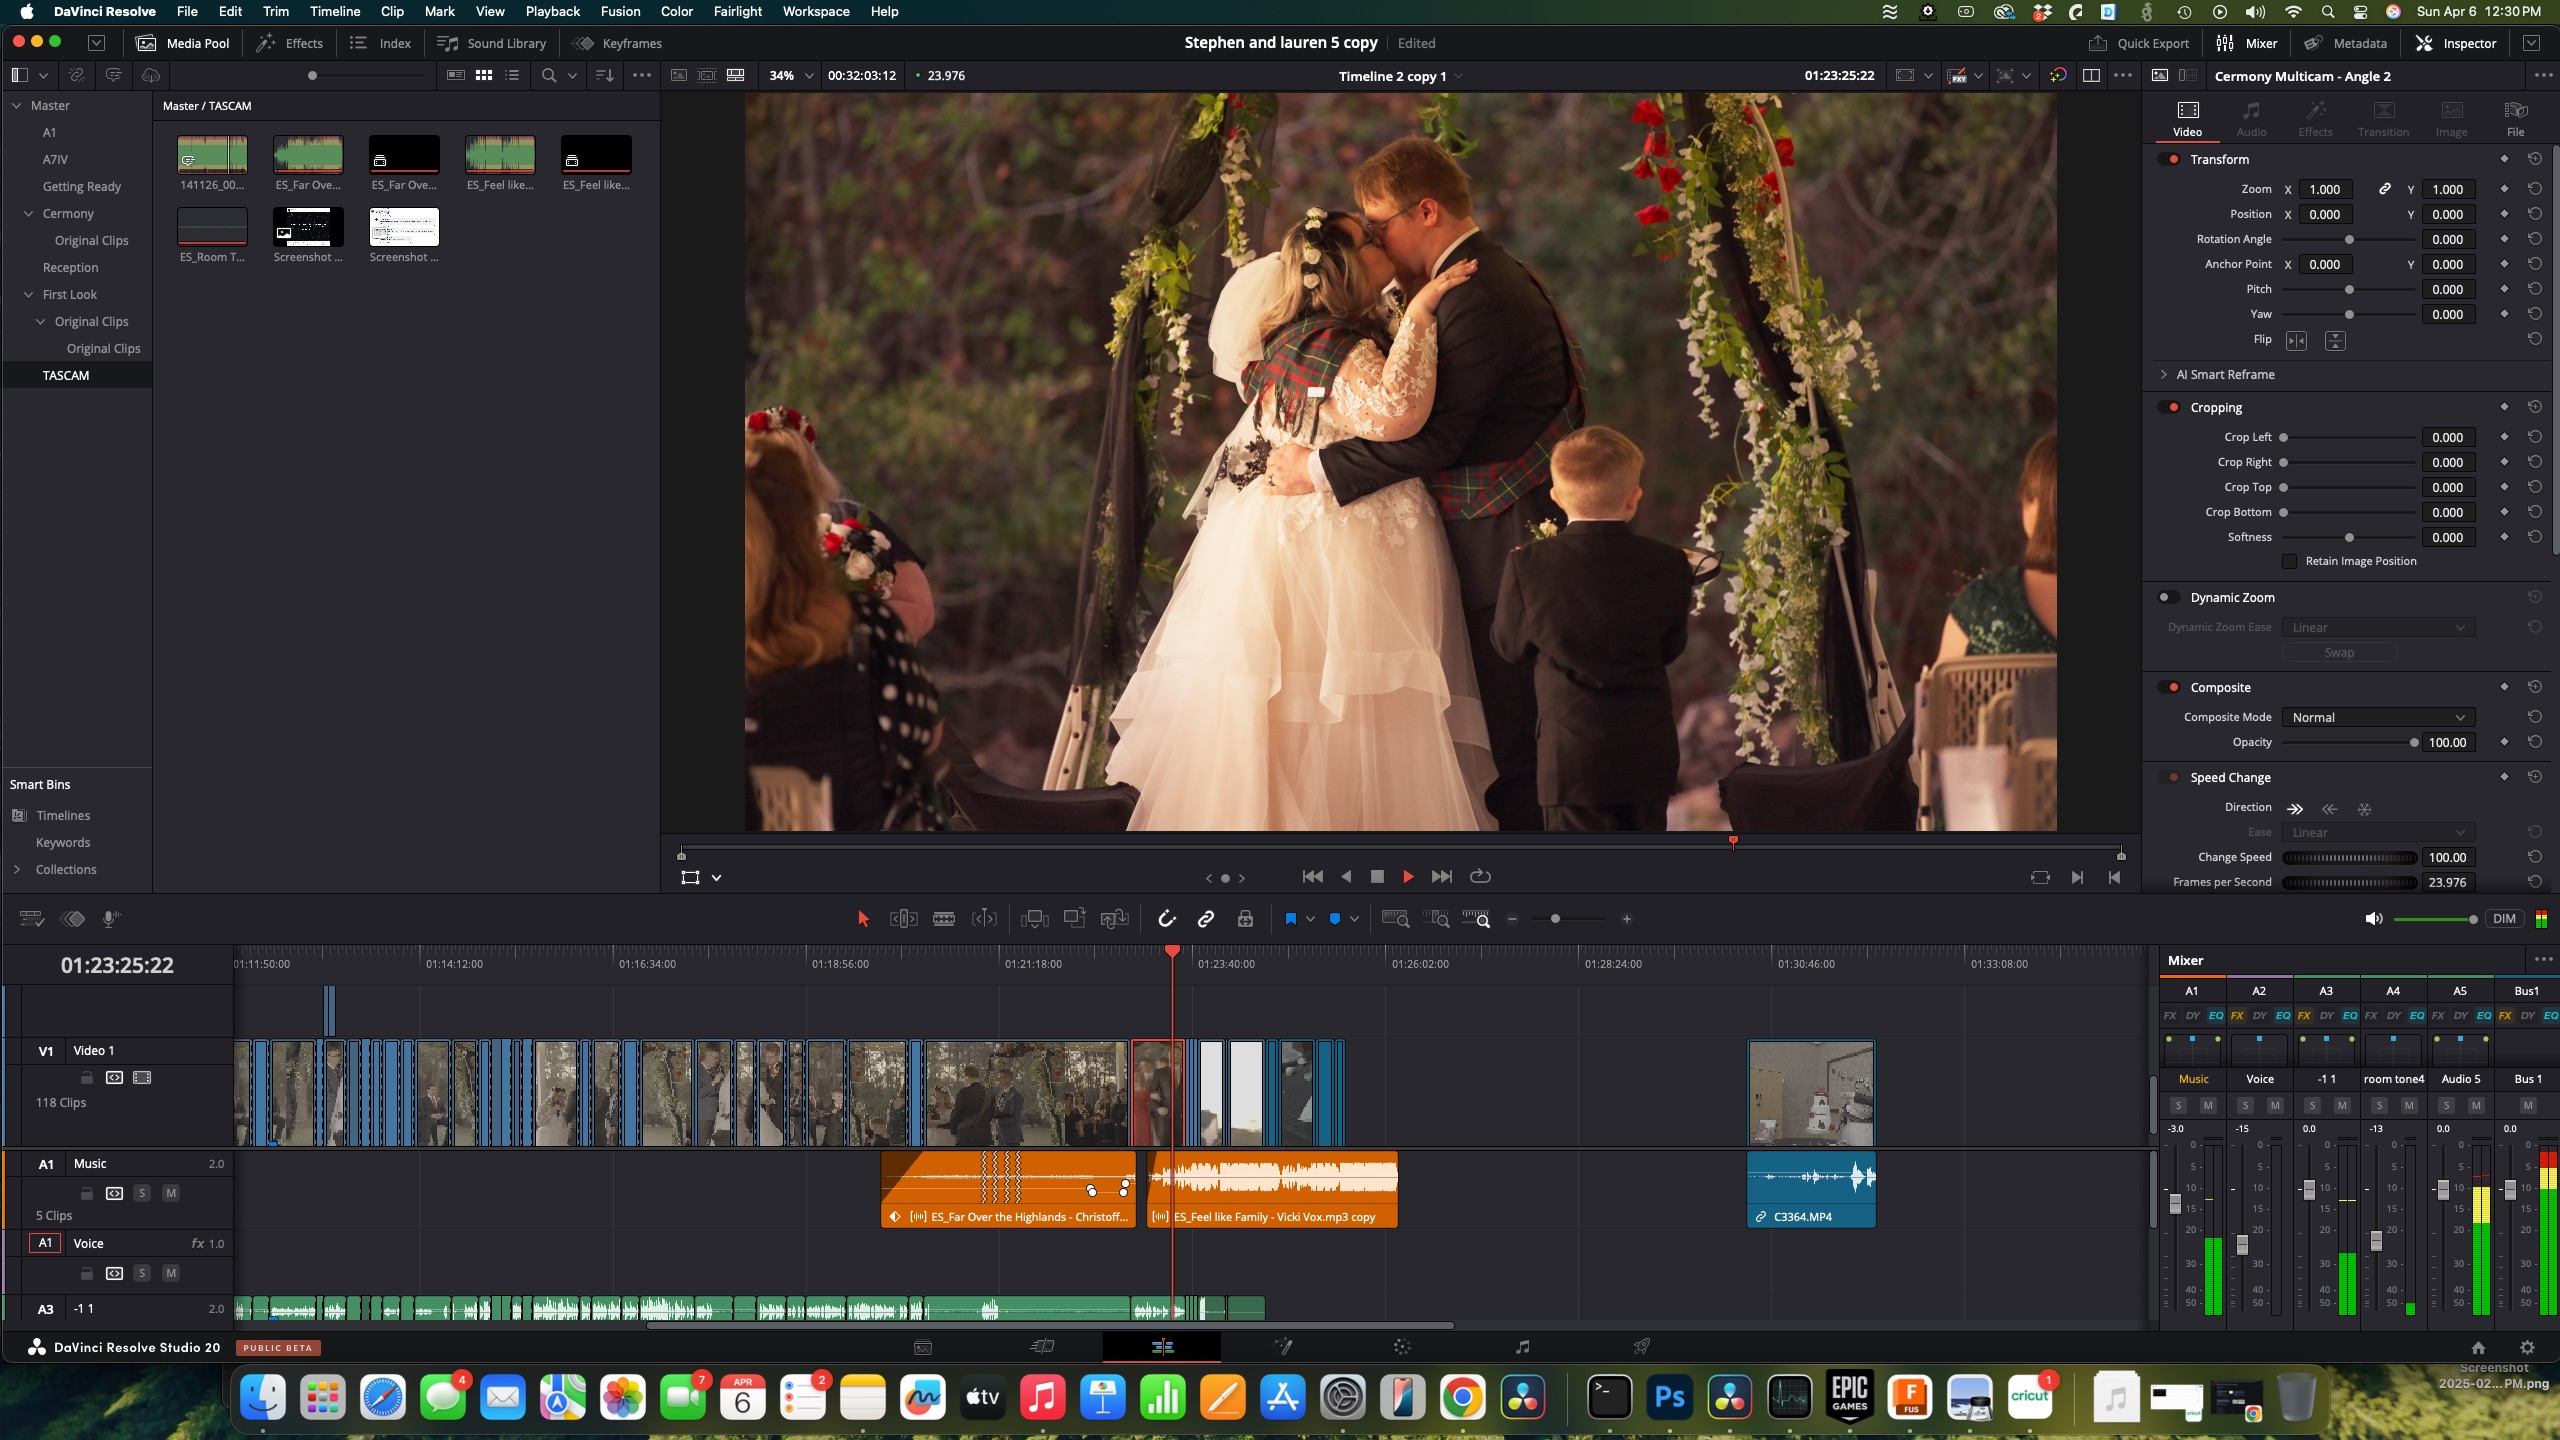Open the Fairlight menu

[x=738, y=11]
